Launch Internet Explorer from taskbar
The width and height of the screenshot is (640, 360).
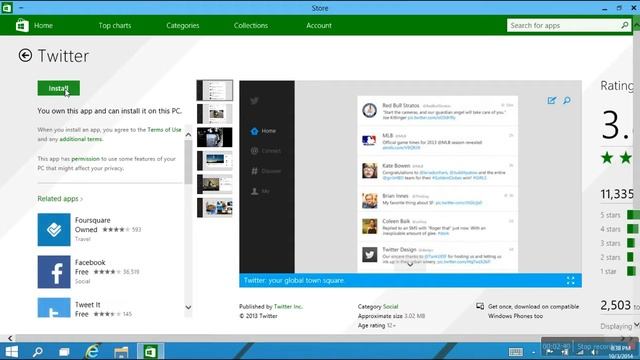tap(92, 351)
